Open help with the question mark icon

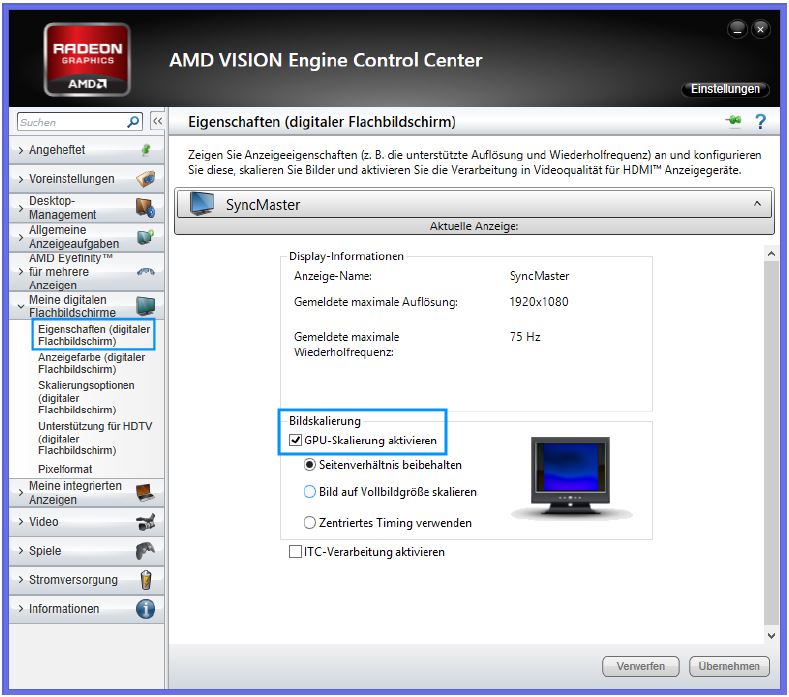(x=760, y=121)
